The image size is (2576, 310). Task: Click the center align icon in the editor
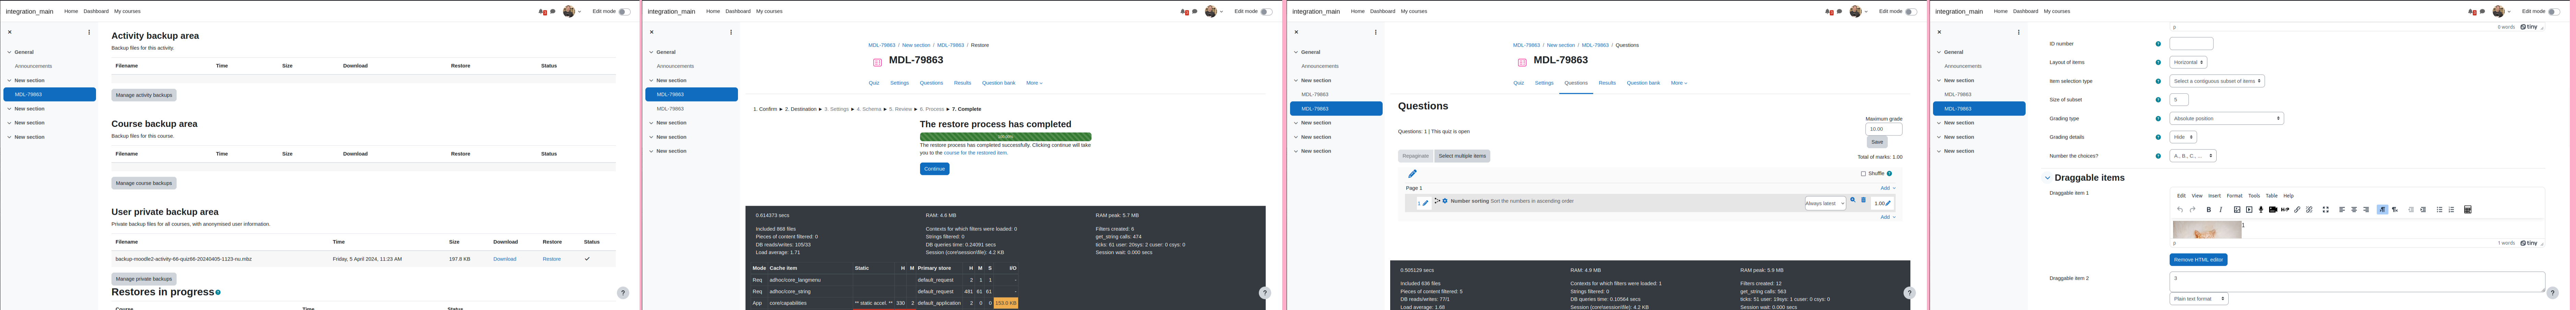coord(2354,210)
